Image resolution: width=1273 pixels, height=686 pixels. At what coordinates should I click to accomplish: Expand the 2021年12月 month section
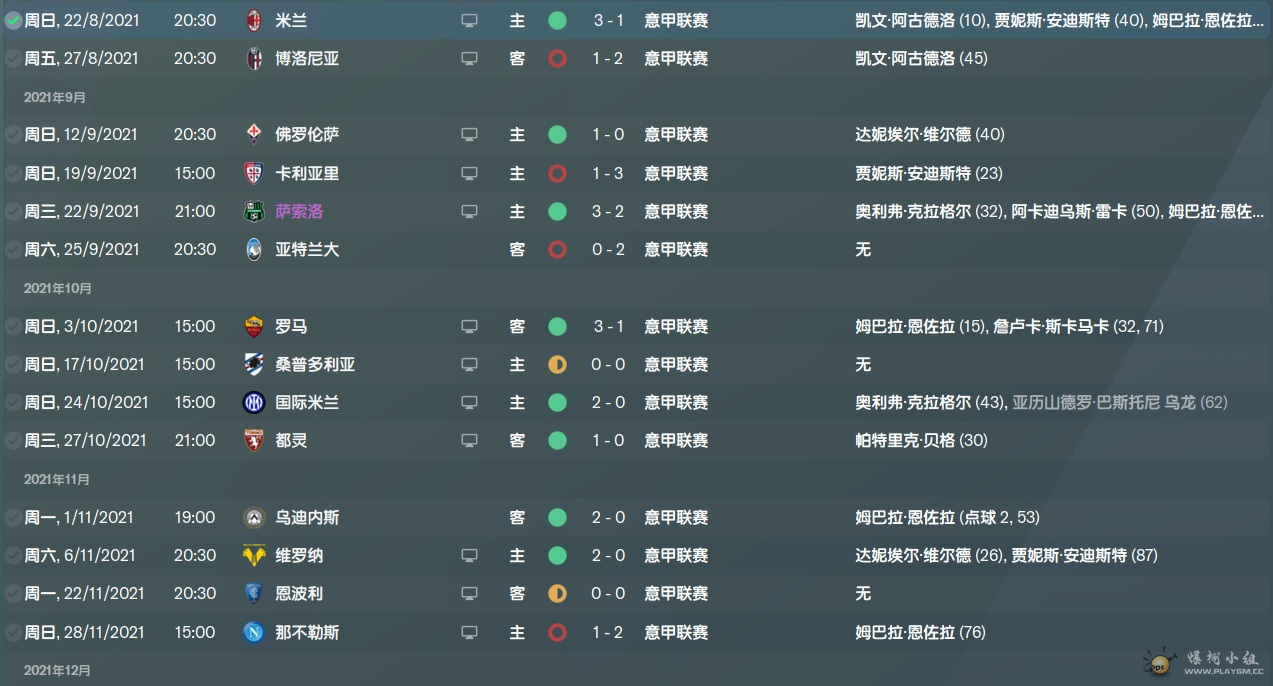58,670
